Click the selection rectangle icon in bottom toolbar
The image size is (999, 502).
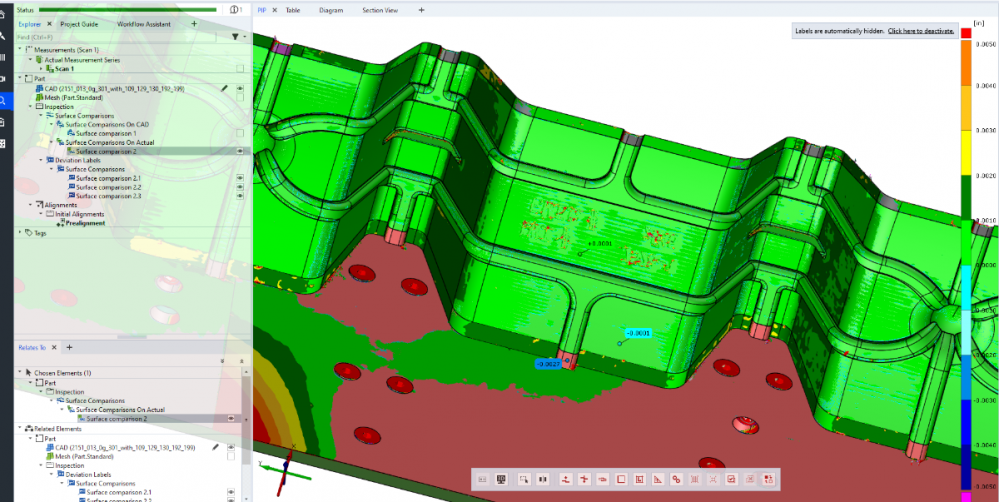coord(523,480)
